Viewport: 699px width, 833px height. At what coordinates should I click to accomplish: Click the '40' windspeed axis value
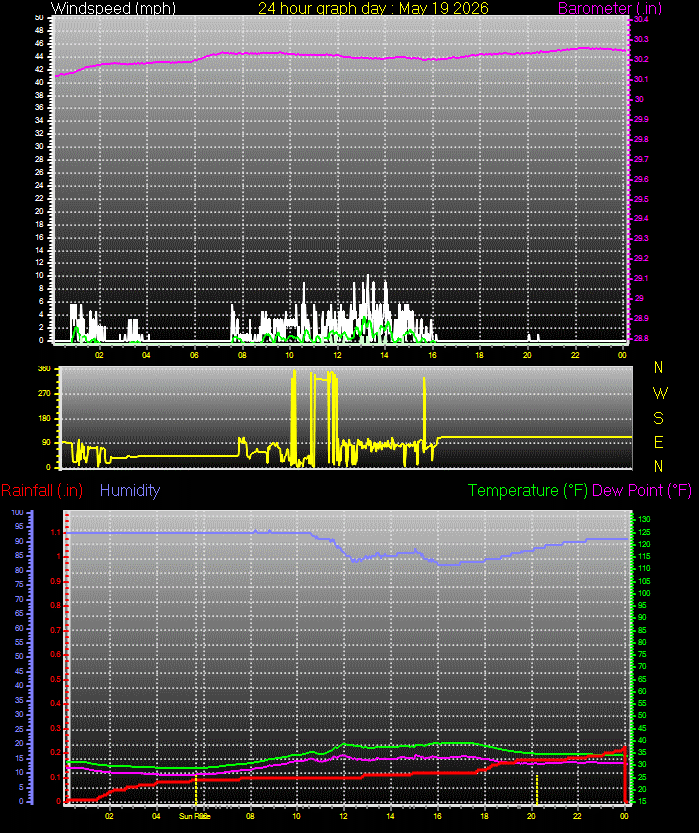[39, 82]
